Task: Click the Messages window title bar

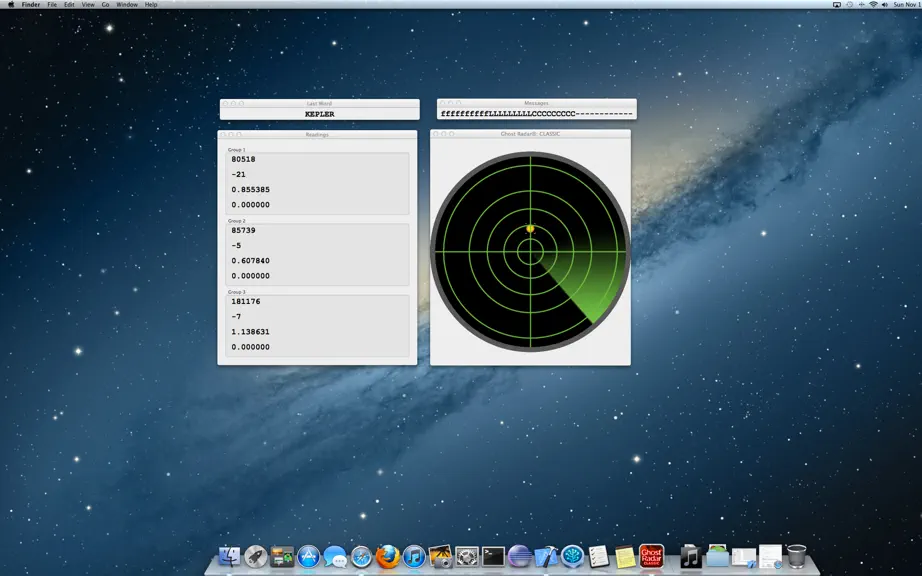Action: [x=536, y=103]
